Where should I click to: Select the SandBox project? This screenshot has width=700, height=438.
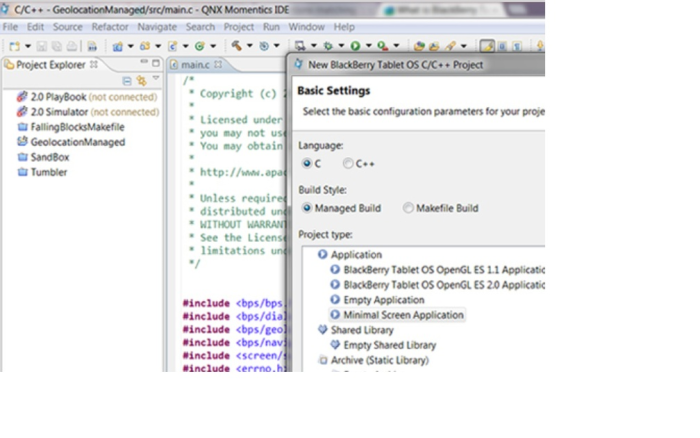point(43,157)
